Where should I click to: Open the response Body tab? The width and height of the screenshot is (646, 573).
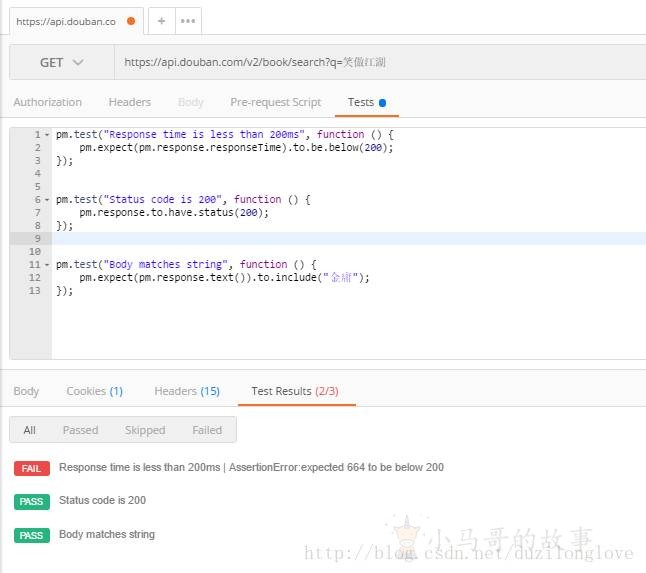pyautogui.click(x=26, y=391)
